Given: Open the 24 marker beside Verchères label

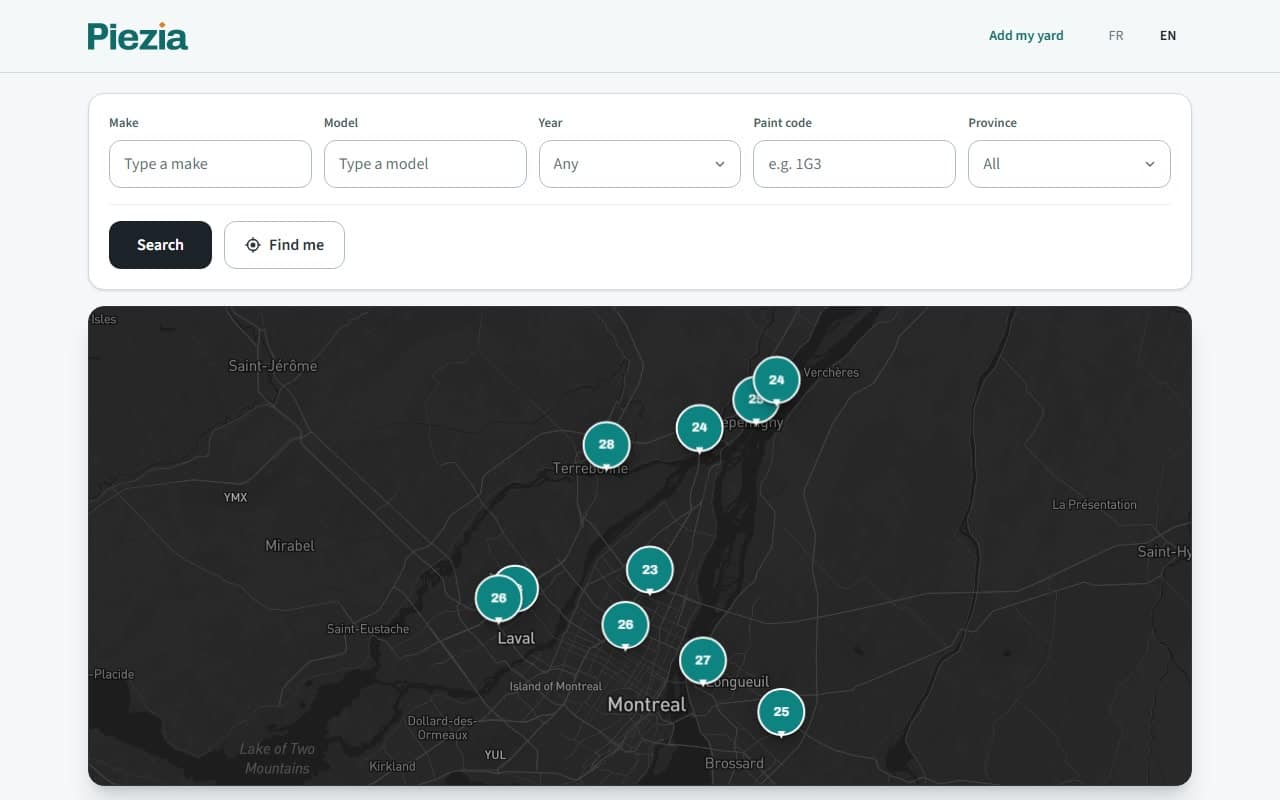Looking at the screenshot, I should [x=776, y=380].
